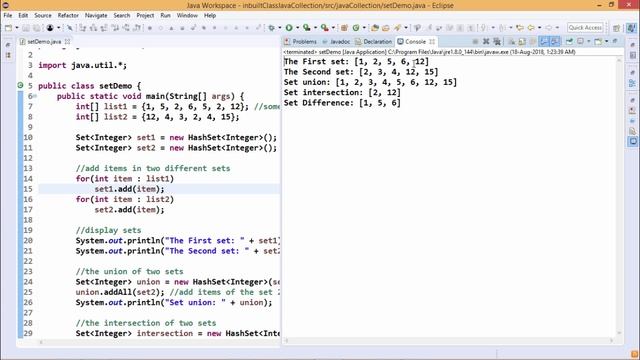Image resolution: width=640 pixels, height=360 pixels.
Task: Open the Project menu
Action: point(145,16)
